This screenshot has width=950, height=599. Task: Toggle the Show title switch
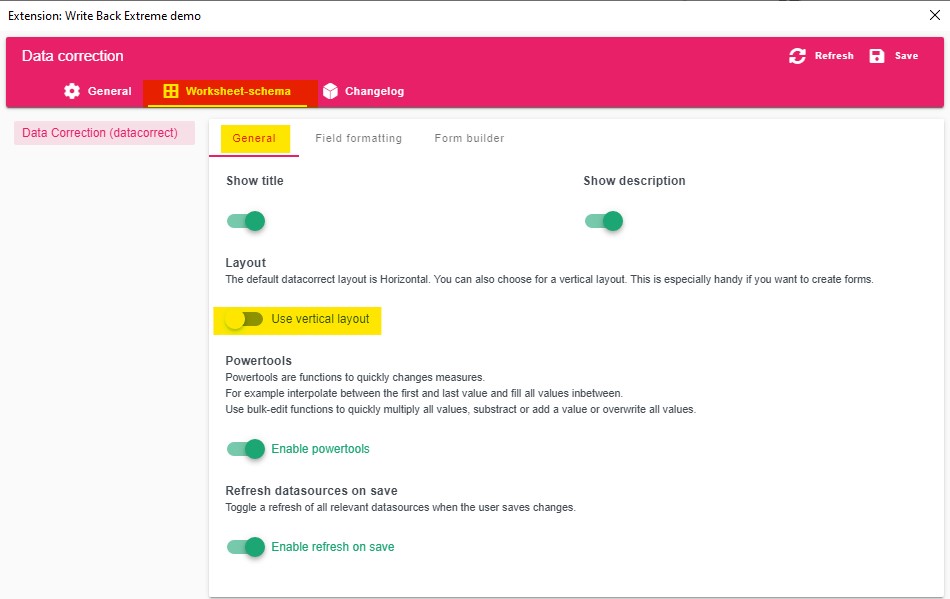click(246, 221)
